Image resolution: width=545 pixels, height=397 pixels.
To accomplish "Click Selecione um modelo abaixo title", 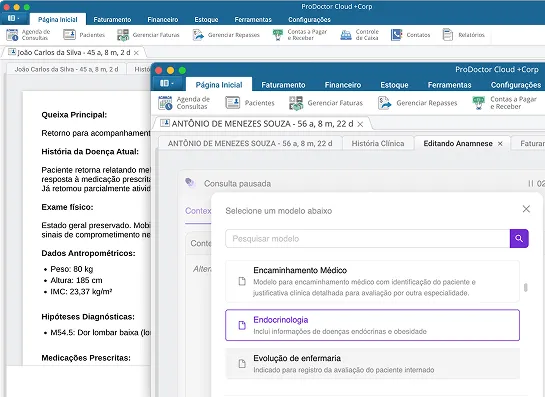I will [278, 211].
